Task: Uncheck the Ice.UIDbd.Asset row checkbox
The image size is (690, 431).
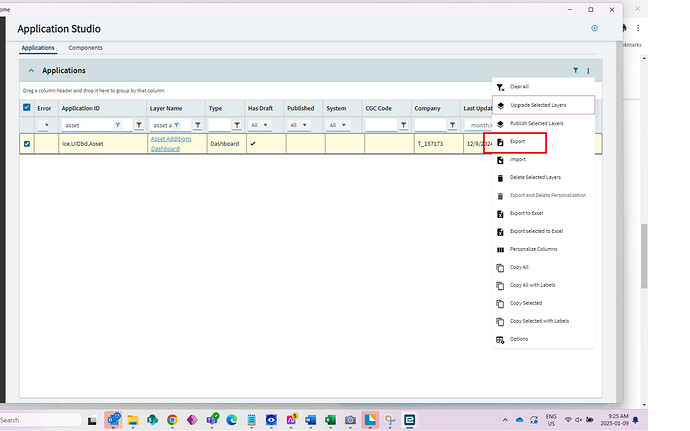Action: tap(27, 144)
